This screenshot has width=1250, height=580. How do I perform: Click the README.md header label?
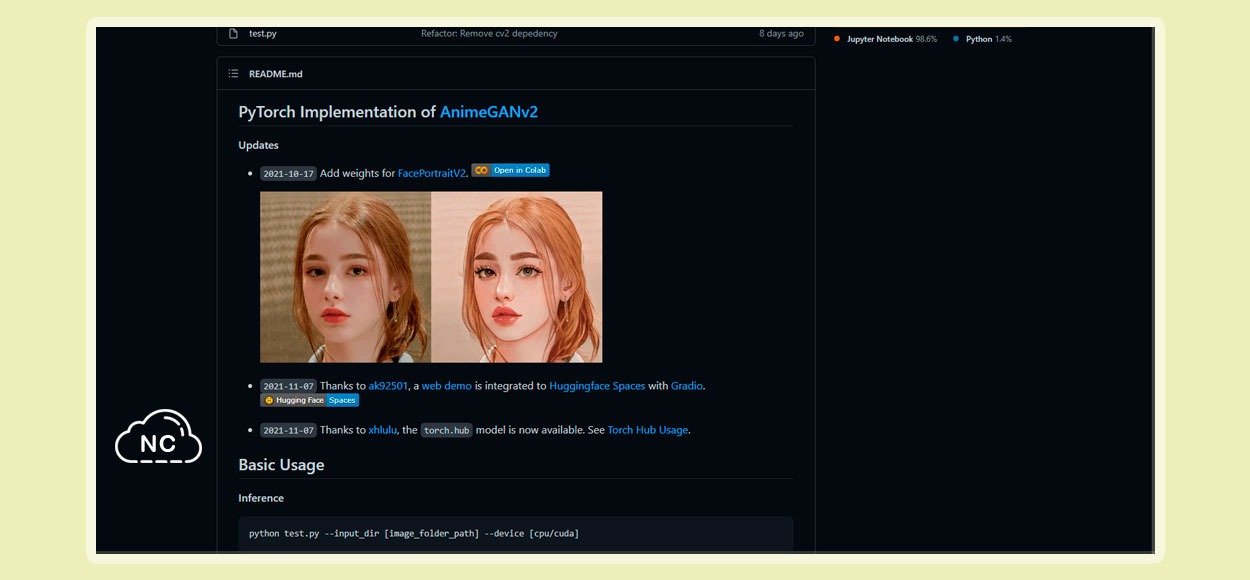pyautogui.click(x=276, y=73)
